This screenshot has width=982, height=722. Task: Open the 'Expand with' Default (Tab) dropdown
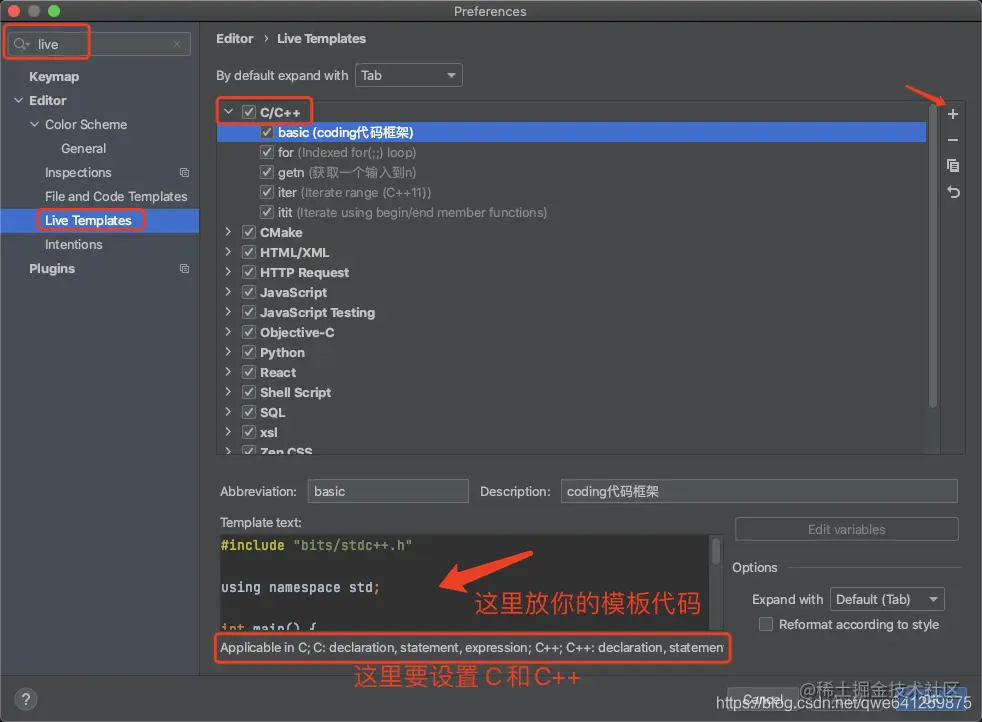[x=887, y=599]
